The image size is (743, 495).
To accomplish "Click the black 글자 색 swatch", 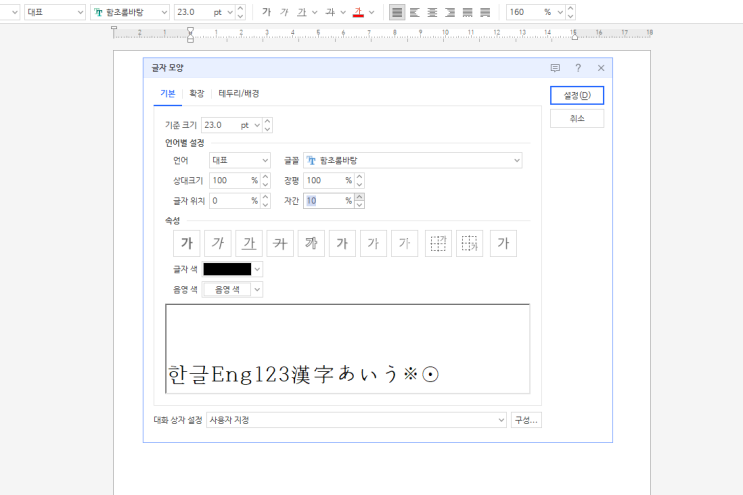I will [x=227, y=269].
